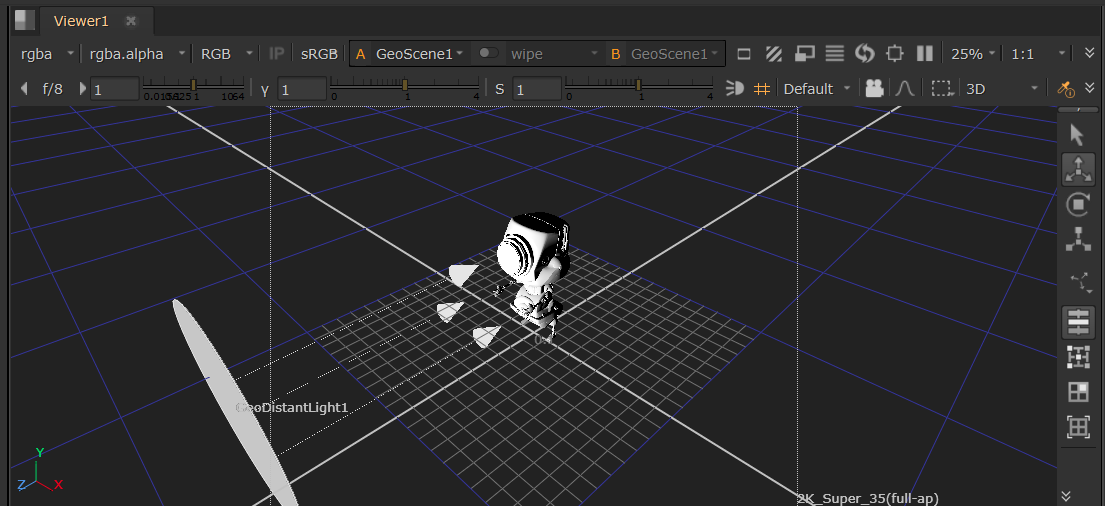Open the rgba channel dropdown

[46, 54]
